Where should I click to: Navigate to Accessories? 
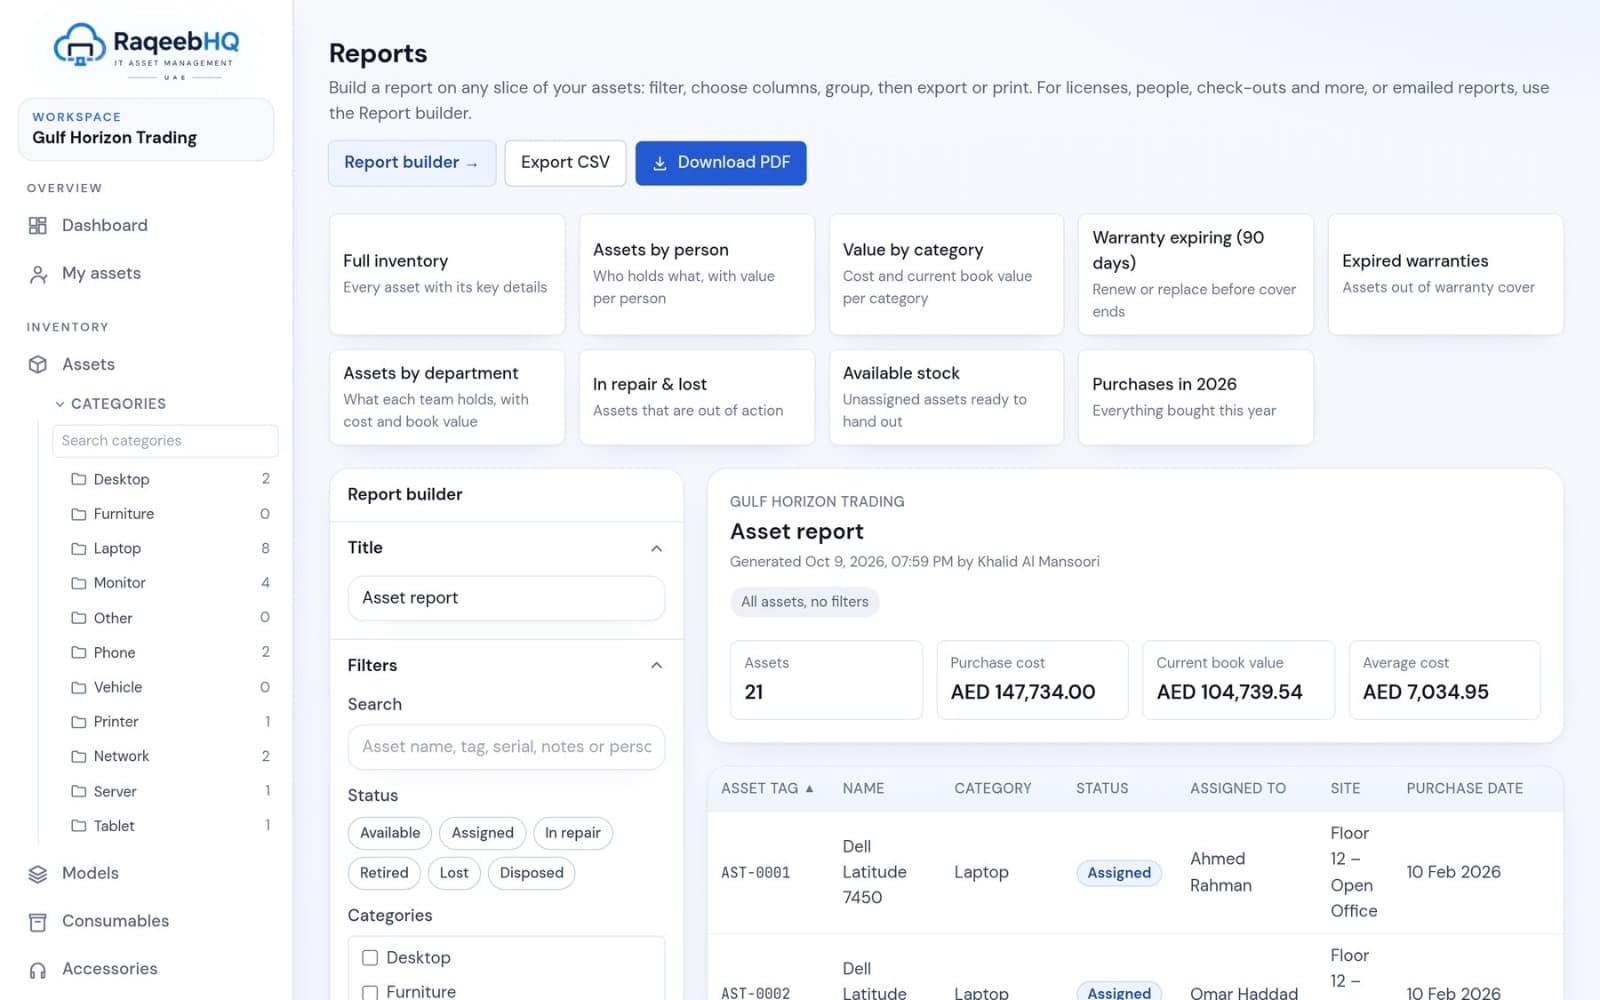click(x=146, y=970)
